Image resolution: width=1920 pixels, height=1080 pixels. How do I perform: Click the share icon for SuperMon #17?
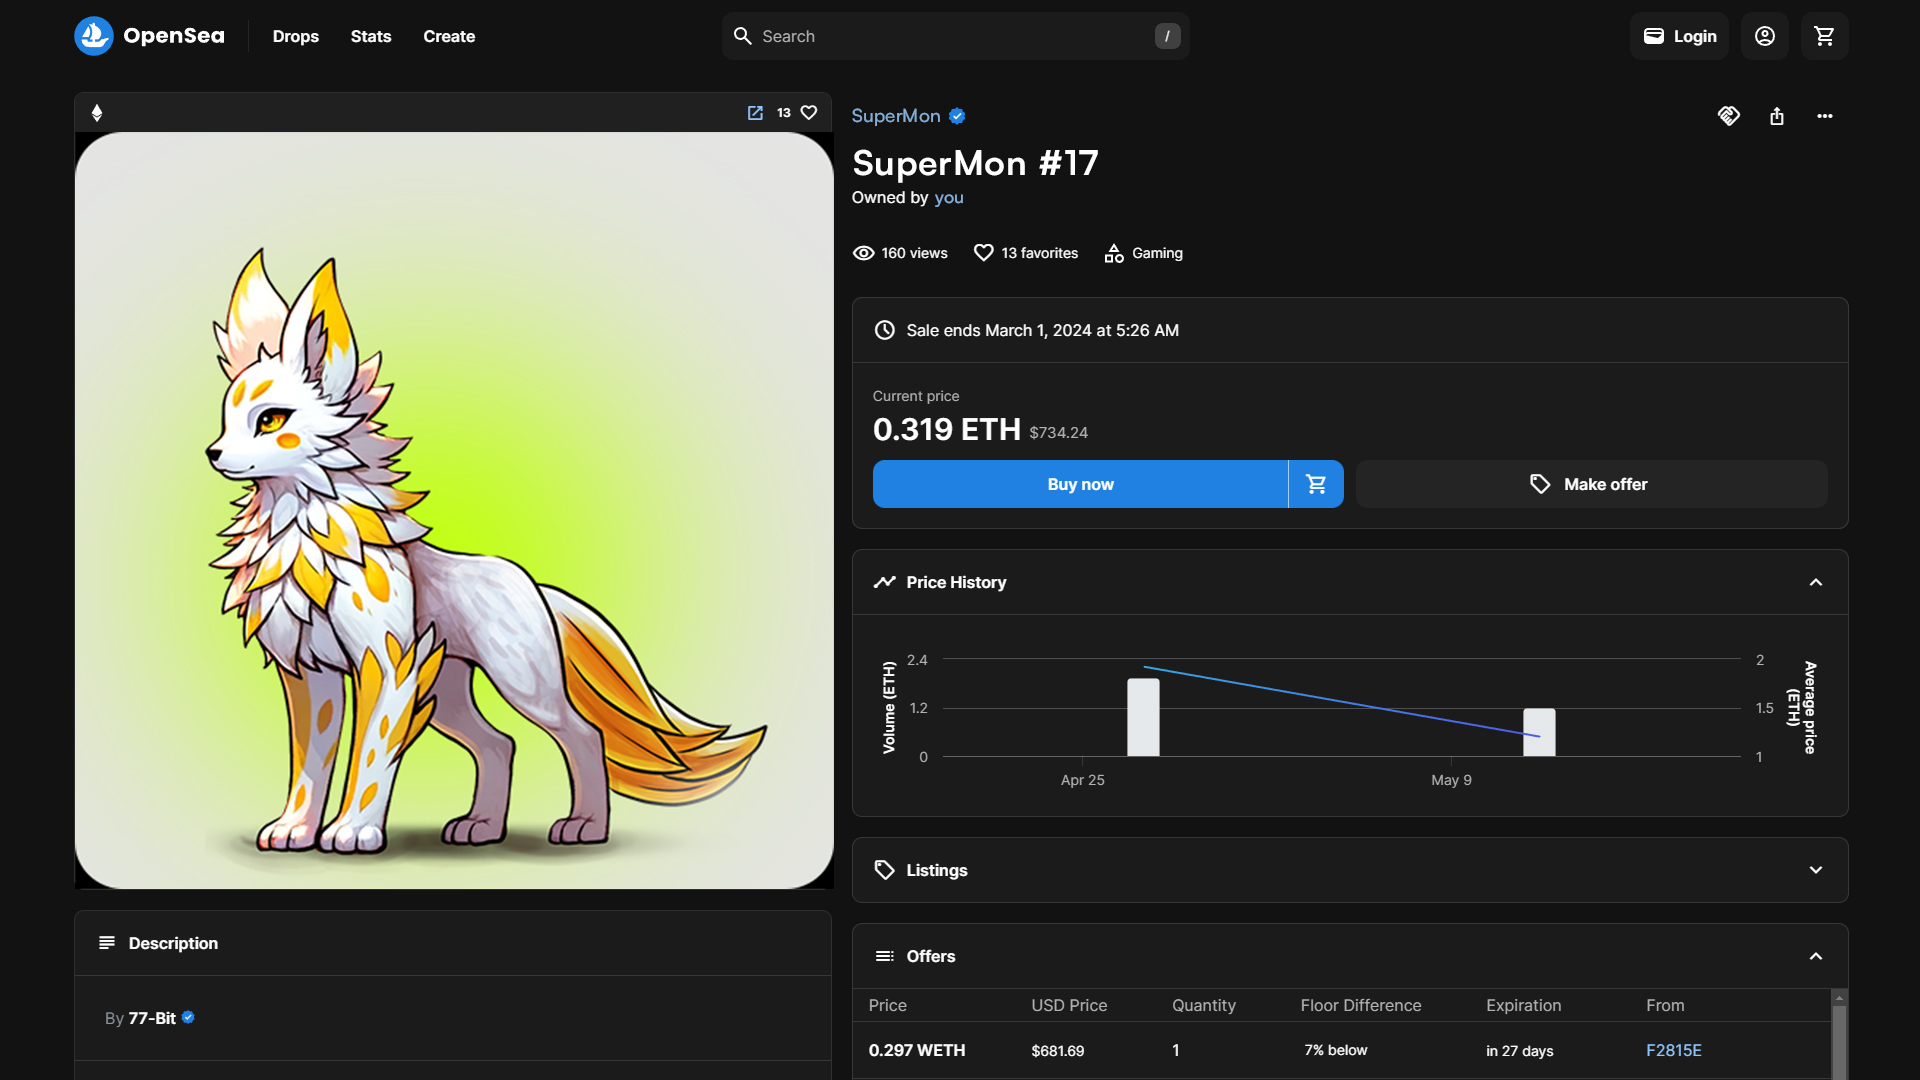(x=1776, y=116)
